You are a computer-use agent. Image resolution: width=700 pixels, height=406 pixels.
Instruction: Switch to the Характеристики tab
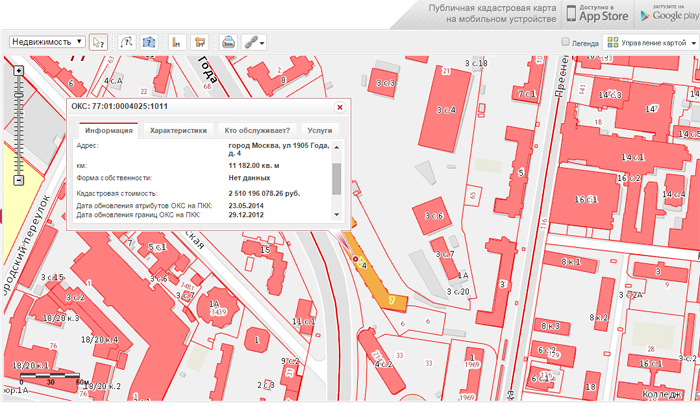pos(178,130)
